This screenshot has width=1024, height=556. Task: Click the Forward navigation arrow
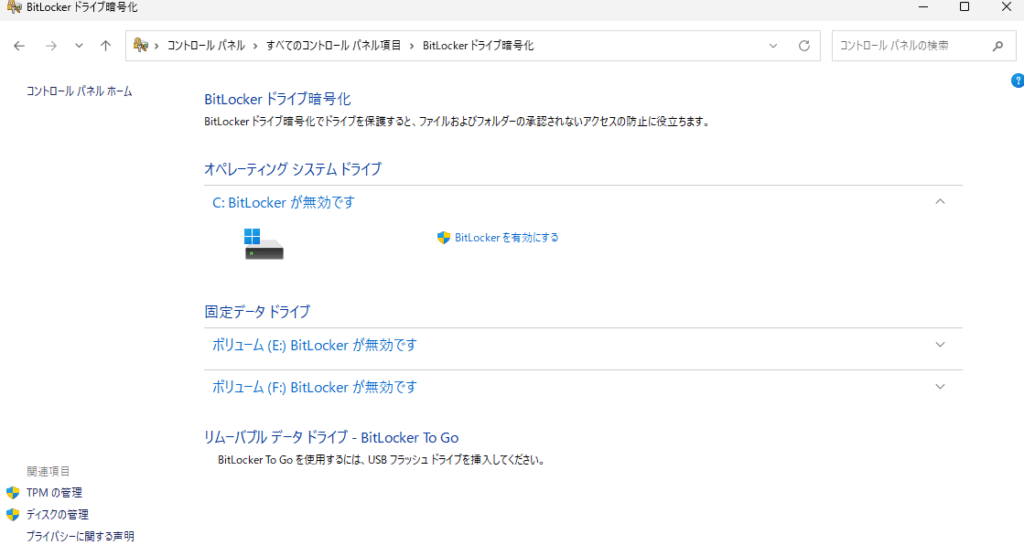click(51, 46)
